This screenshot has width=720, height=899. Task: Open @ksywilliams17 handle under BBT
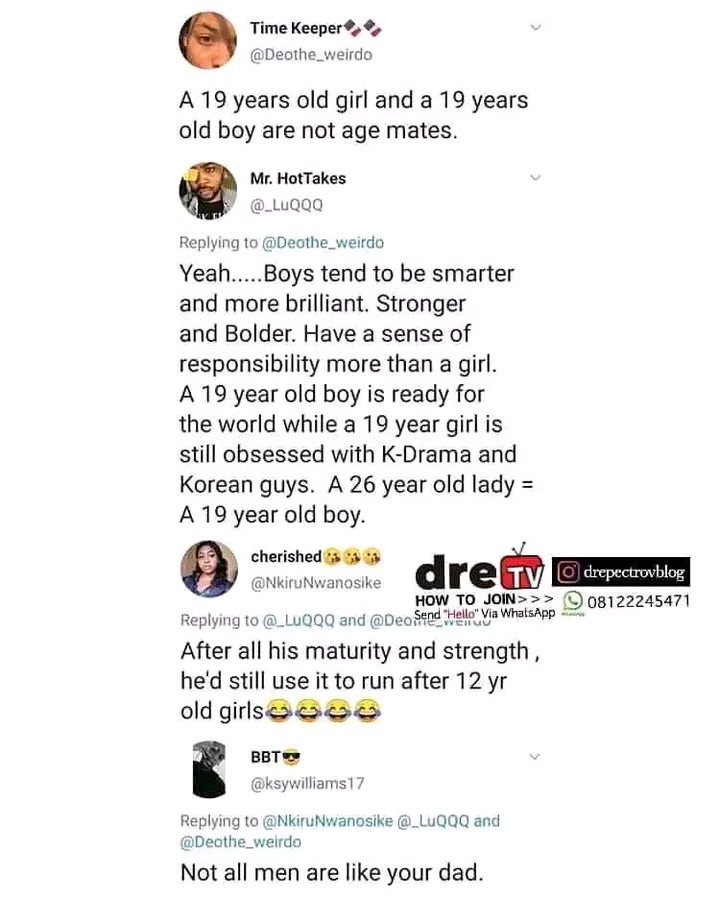pyautogui.click(x=307, y=784)
